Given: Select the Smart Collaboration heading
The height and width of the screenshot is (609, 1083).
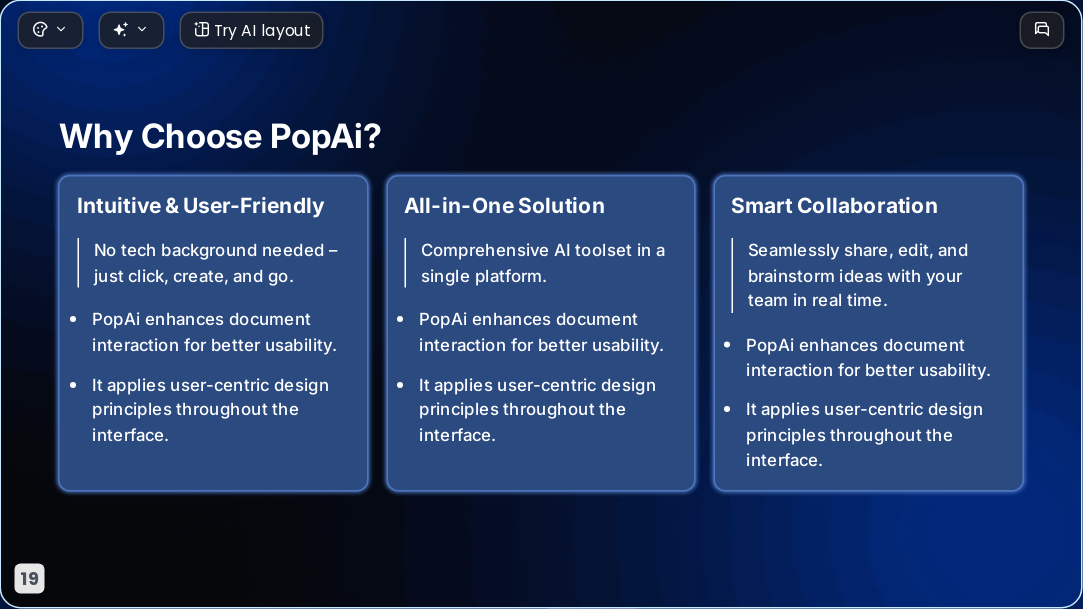Looking at the screenshot, I should coord(834,206).
